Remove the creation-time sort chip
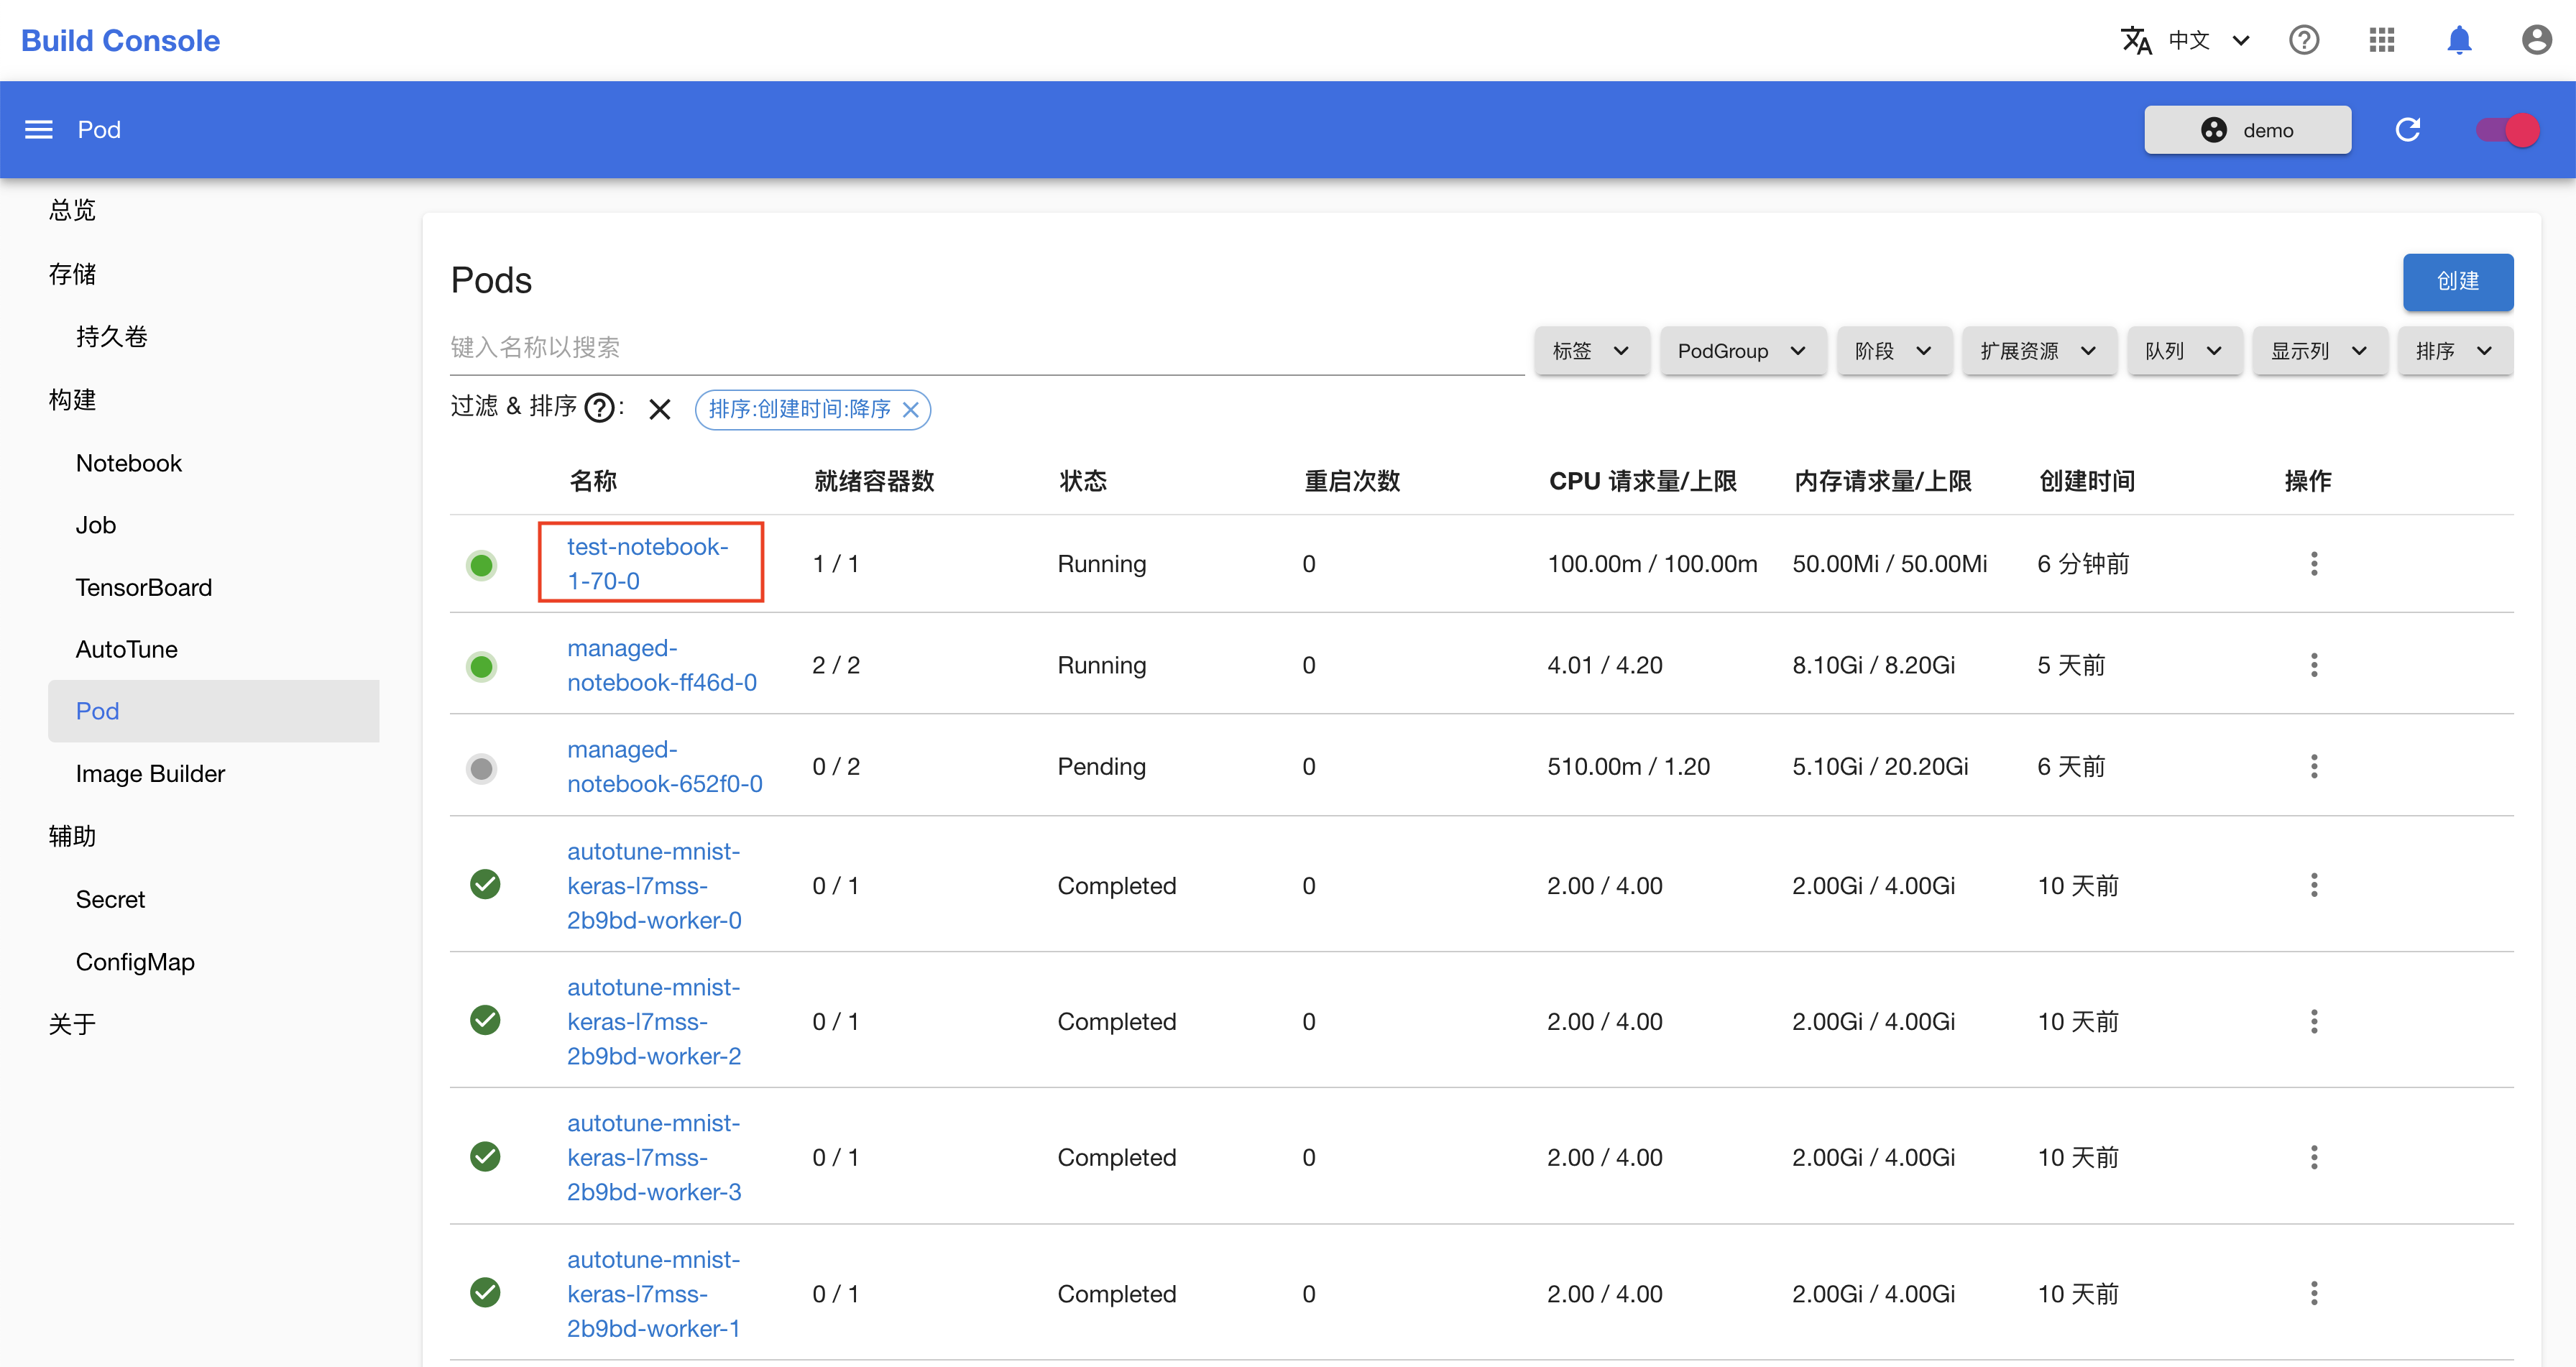Screen dimensions: 2576x1367 click(x=910, y=409)
